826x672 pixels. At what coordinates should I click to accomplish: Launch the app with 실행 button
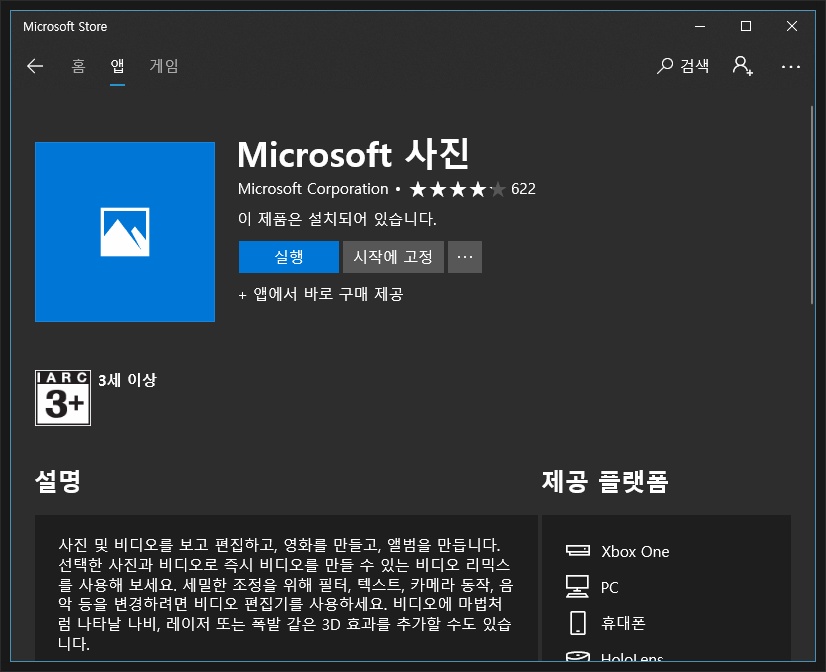289,257
